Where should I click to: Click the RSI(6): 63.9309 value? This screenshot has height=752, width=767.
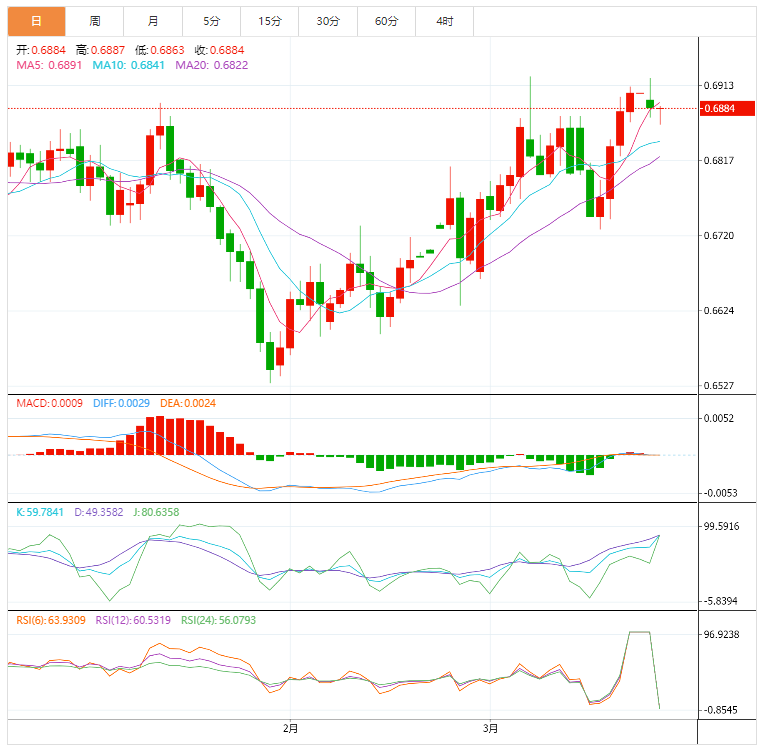pos(51,620)
